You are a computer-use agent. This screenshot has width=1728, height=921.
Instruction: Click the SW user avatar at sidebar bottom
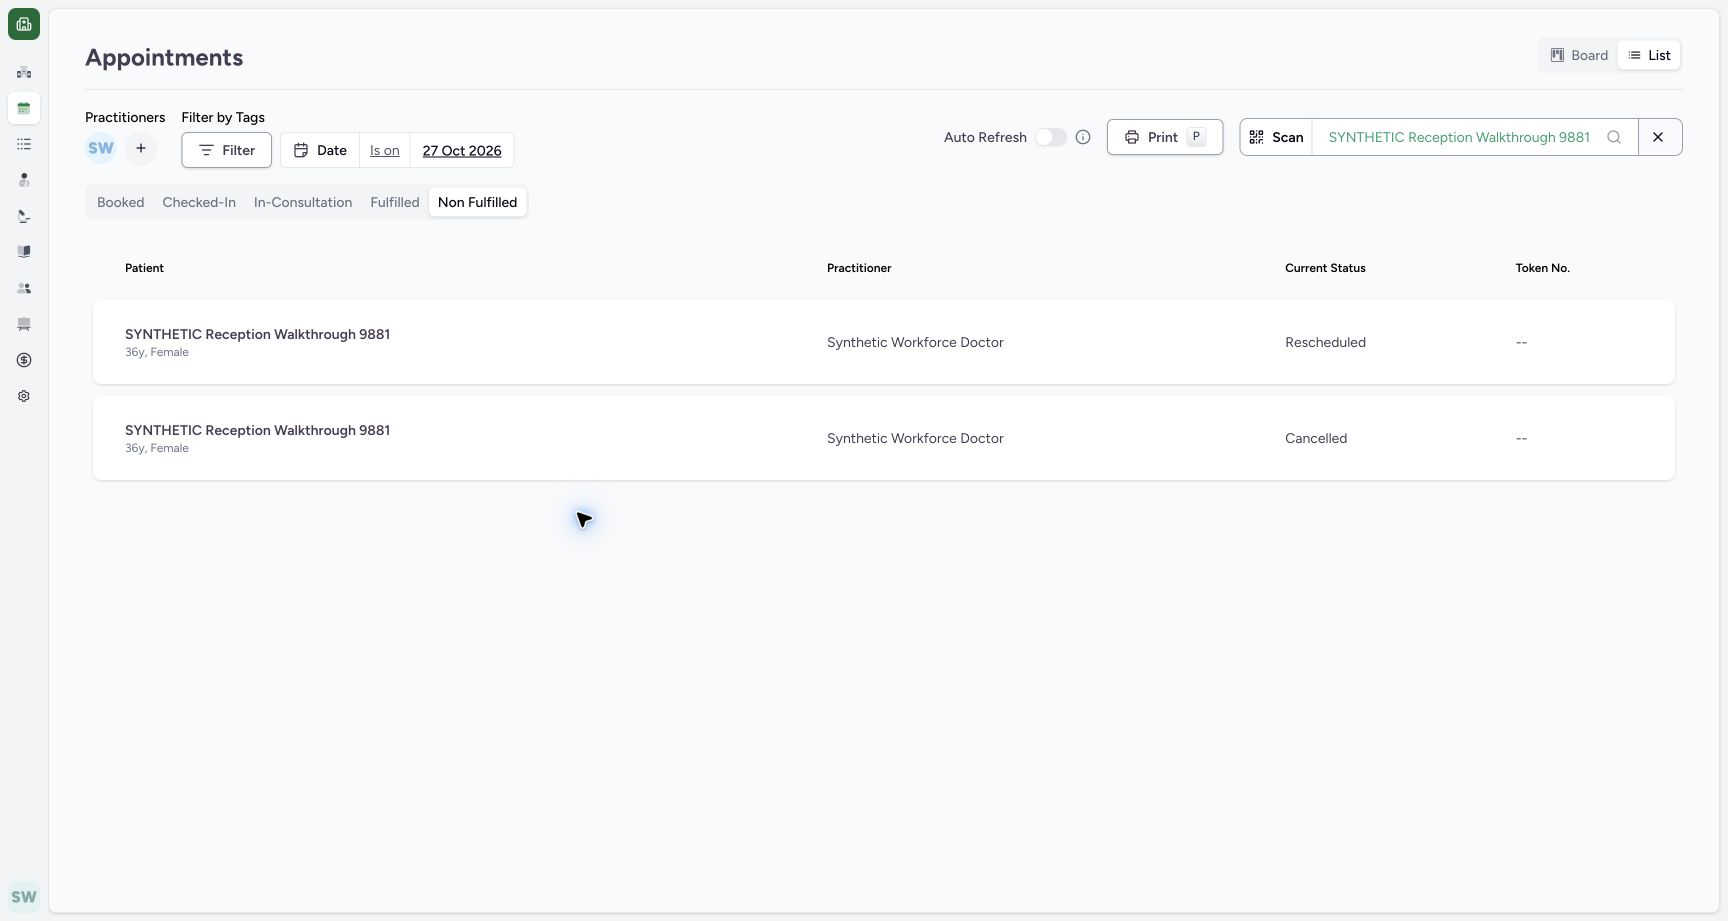click(x=24, y=896)
